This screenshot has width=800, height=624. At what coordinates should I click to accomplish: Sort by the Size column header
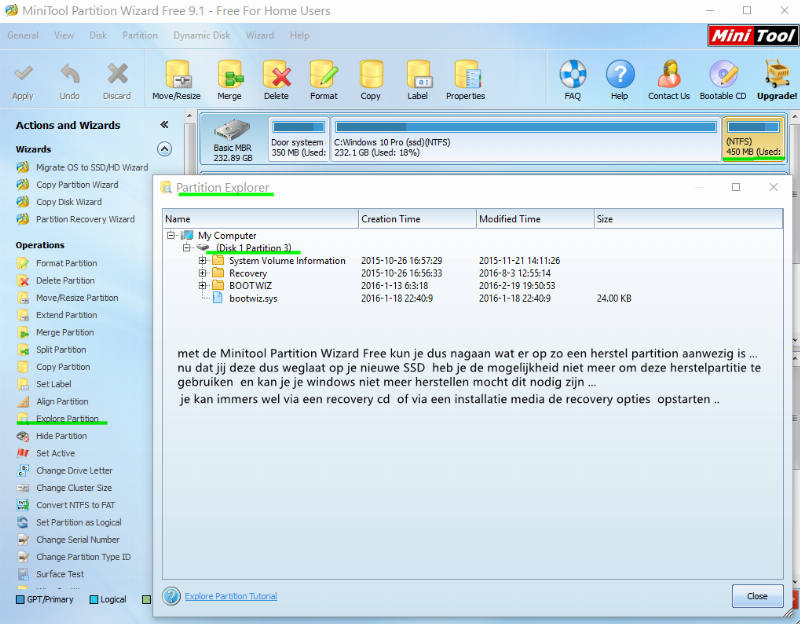tap(688, 218)
